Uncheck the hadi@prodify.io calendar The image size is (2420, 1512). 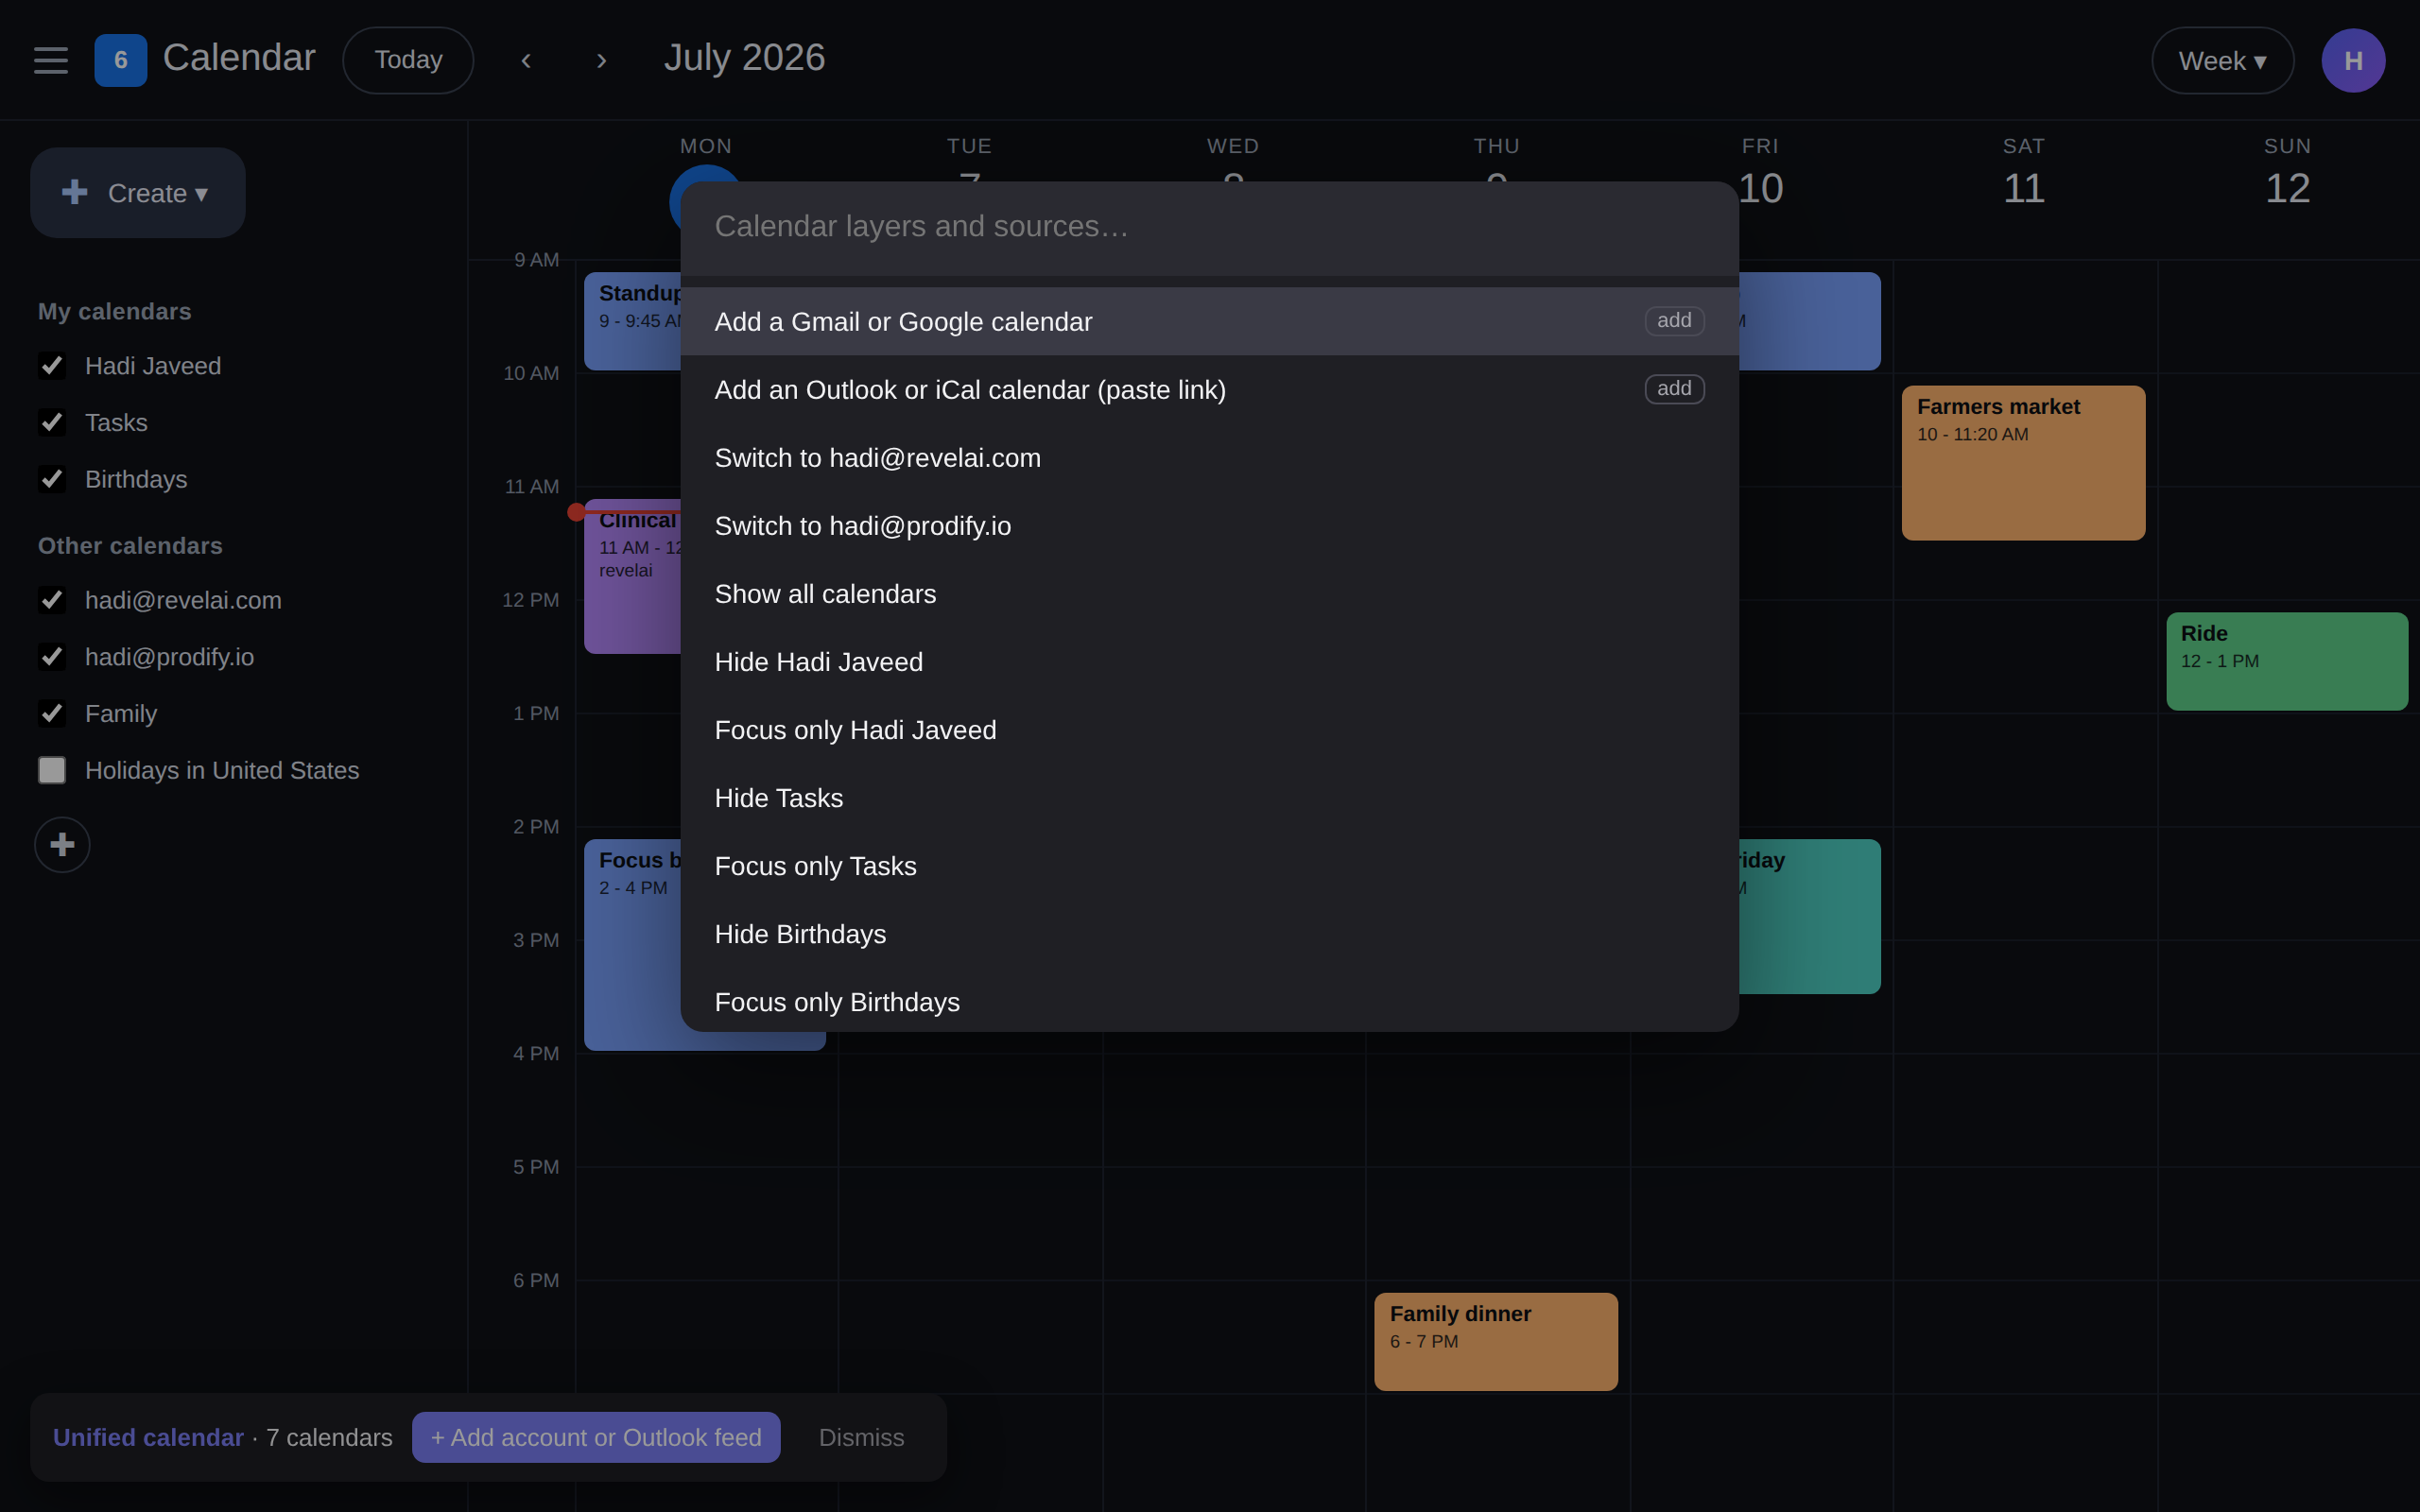(52, 657)
